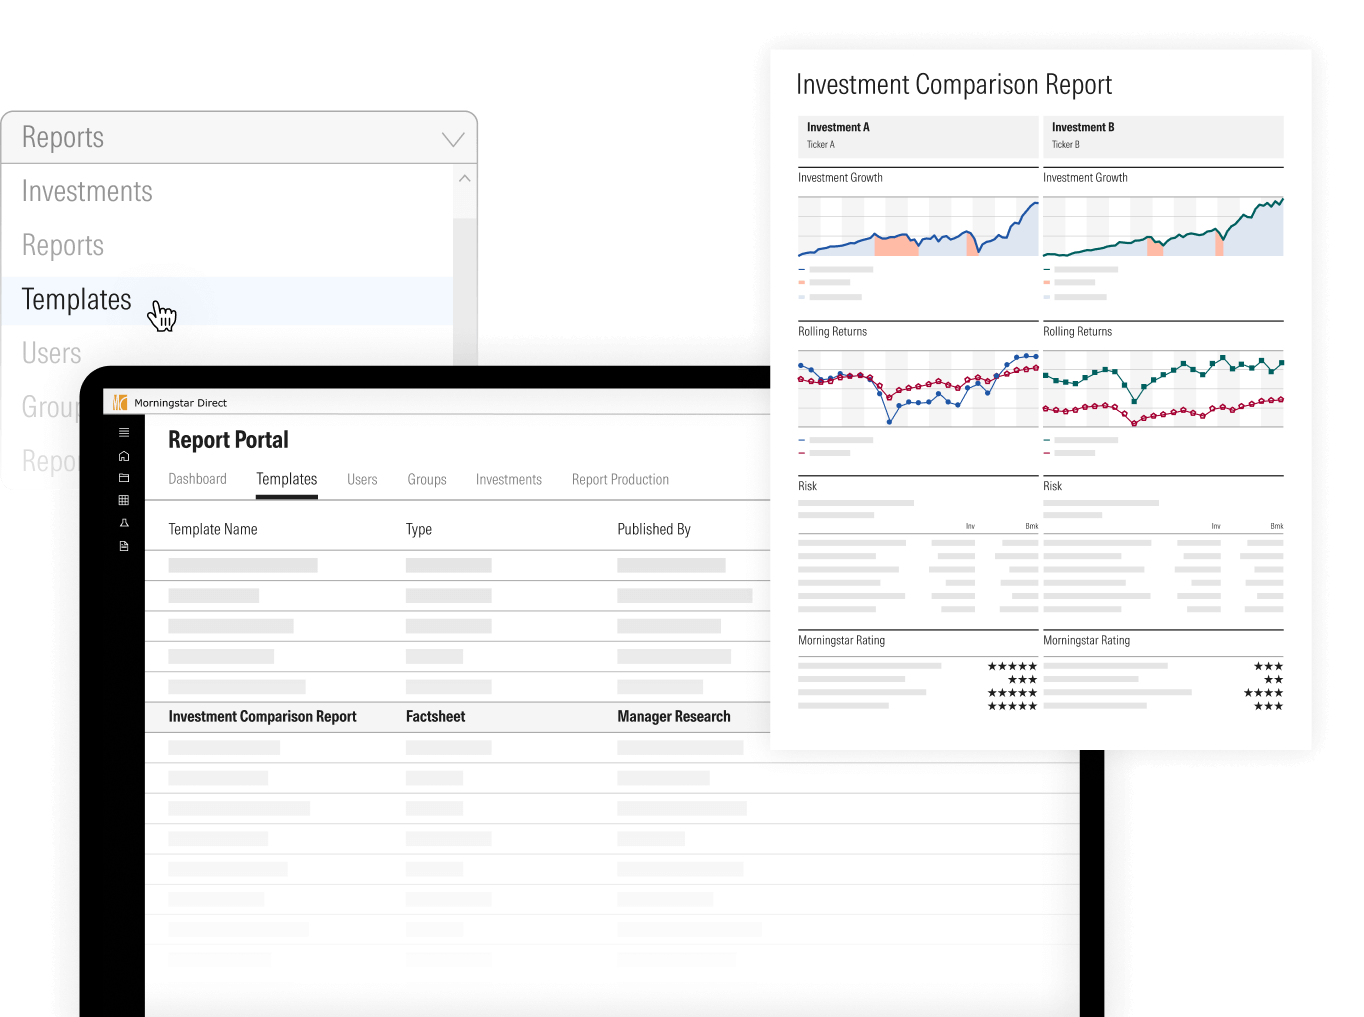Switch to the Groups tab
Screen dimensions: 1364x1017
click(427, 480)
